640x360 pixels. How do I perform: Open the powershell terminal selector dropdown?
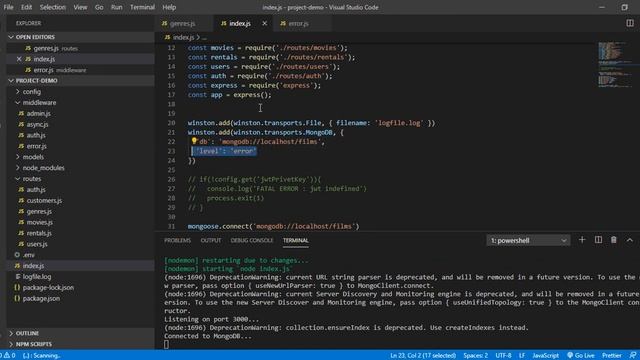(x=528, y=240)
